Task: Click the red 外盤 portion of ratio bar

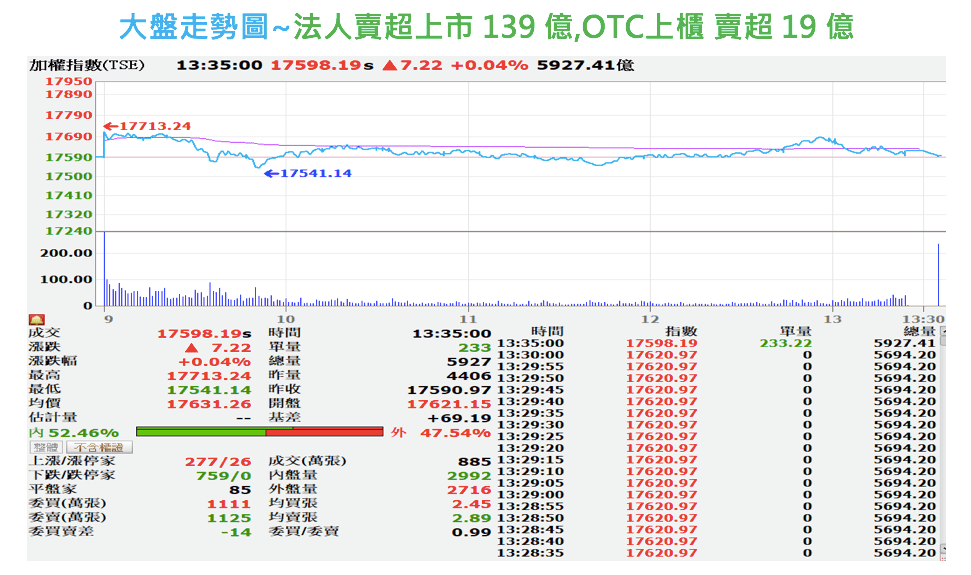Action: pos(324,432)
